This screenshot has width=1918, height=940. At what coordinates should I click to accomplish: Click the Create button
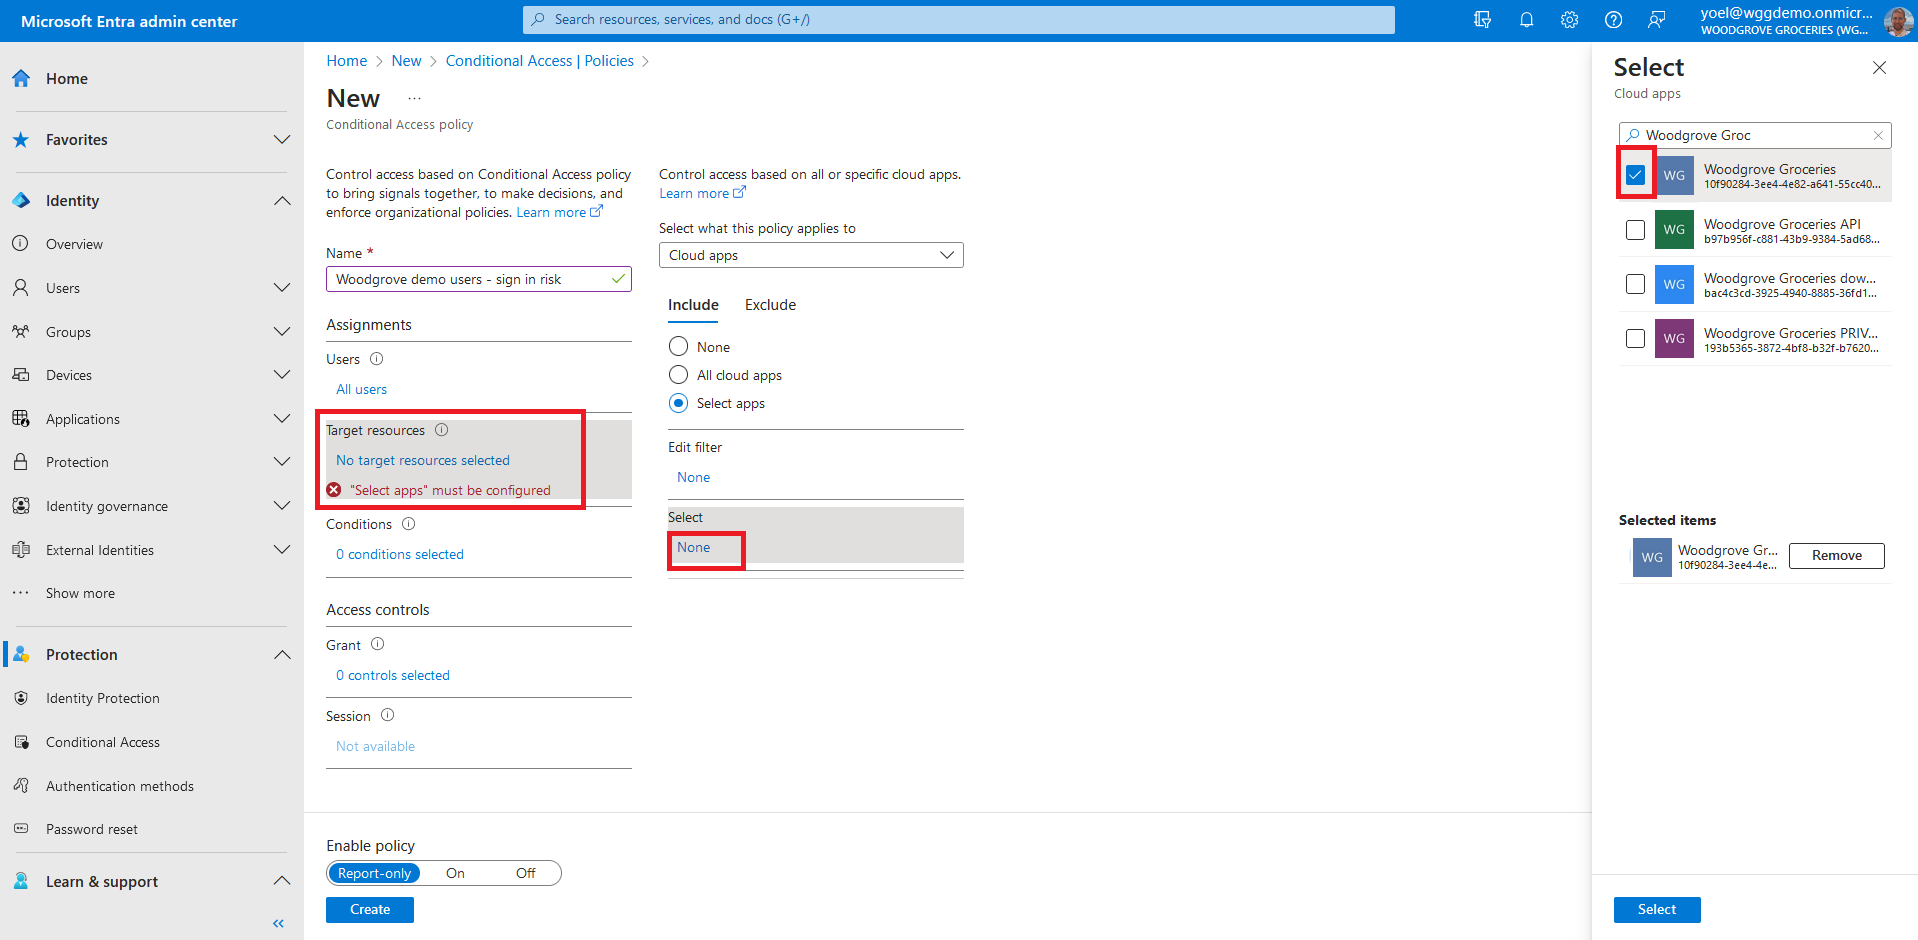point(369,909)
